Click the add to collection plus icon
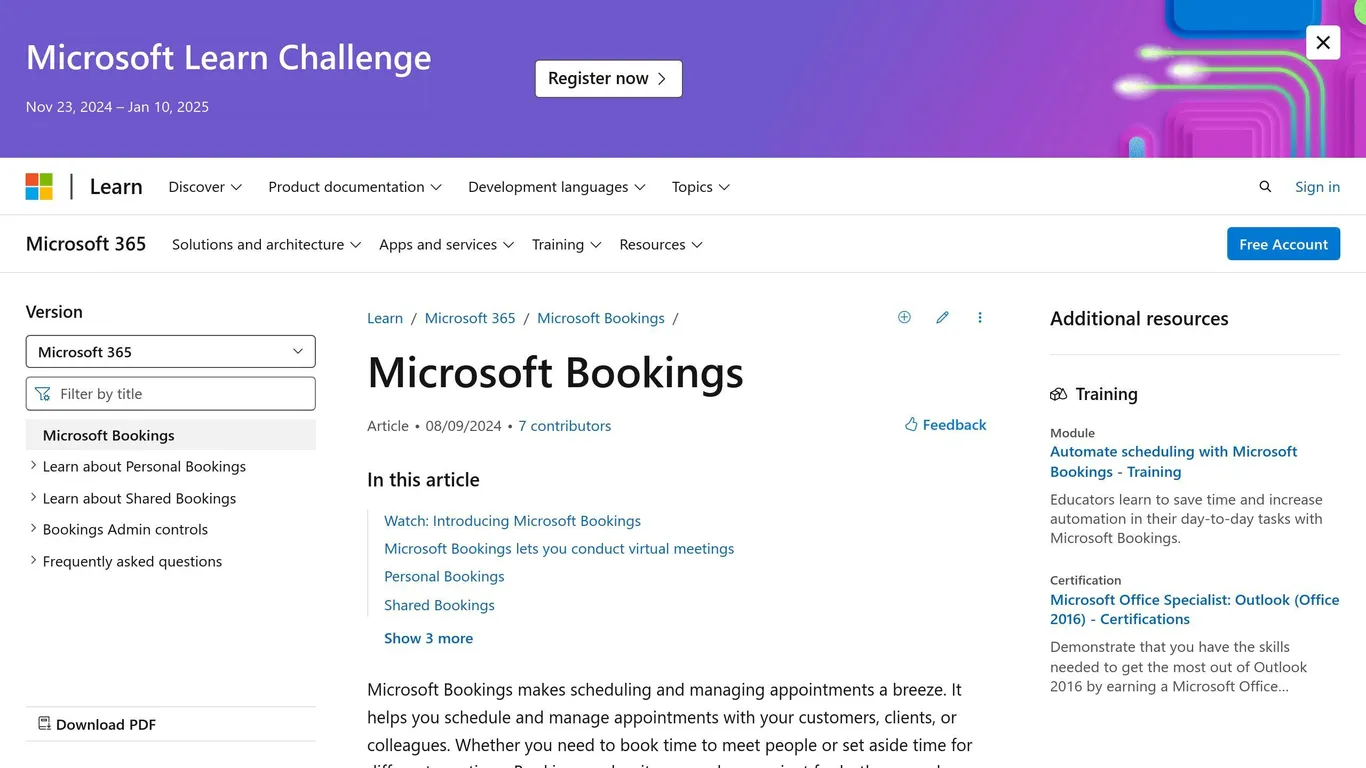Viewport: 1366px width, 768px height. [904, 317]
